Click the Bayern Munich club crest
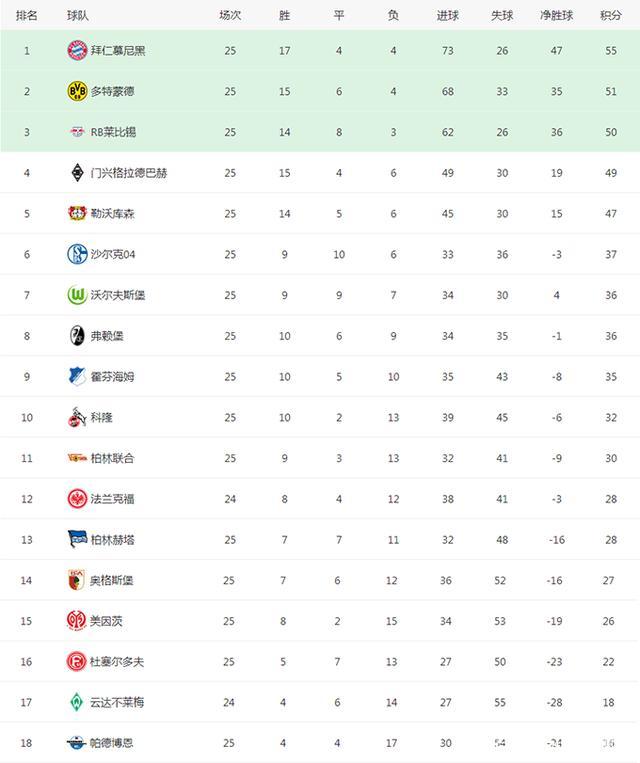This screenshot has height=763, width=640. pos(77,51)
